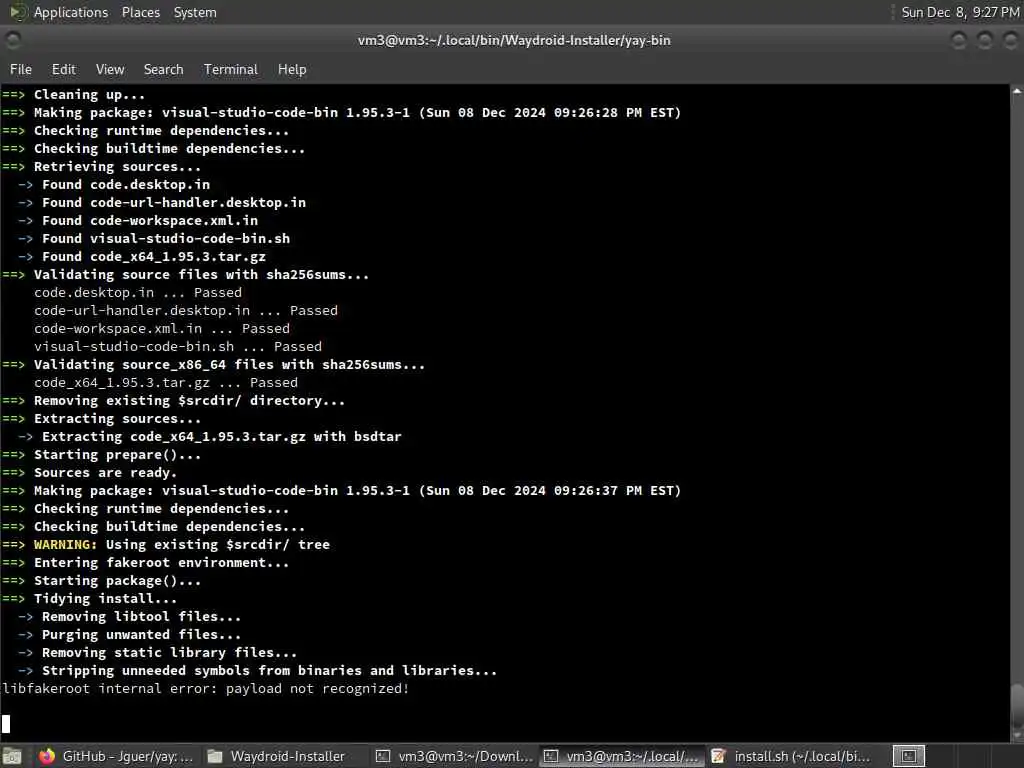Click the show desktop icon in taskbar
Image resolution: width=1024 pixels, height=768 pixels.
coord(12,756)
